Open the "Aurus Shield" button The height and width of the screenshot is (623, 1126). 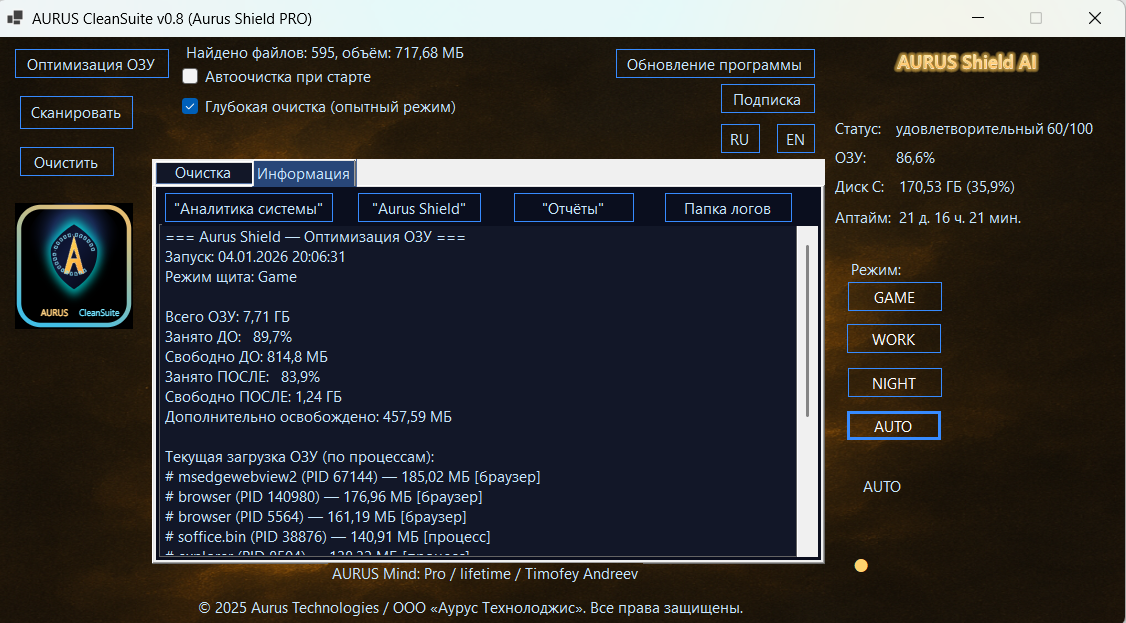point(419,208)
